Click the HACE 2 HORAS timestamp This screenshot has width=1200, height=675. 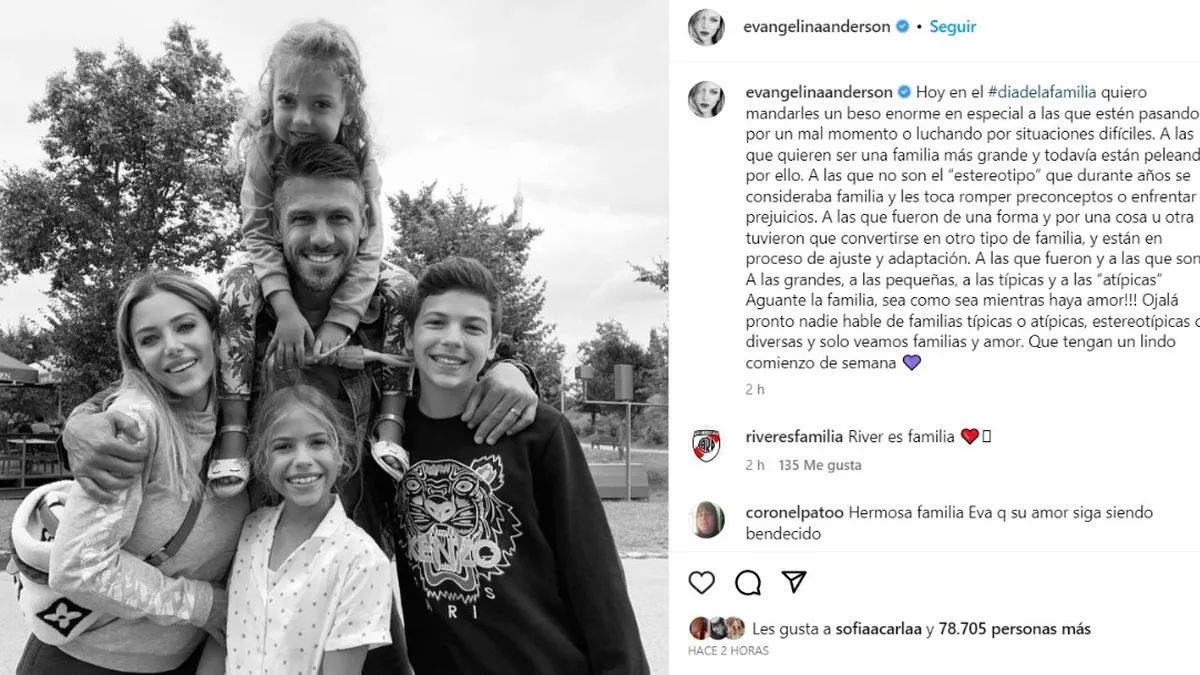[726, 651]
